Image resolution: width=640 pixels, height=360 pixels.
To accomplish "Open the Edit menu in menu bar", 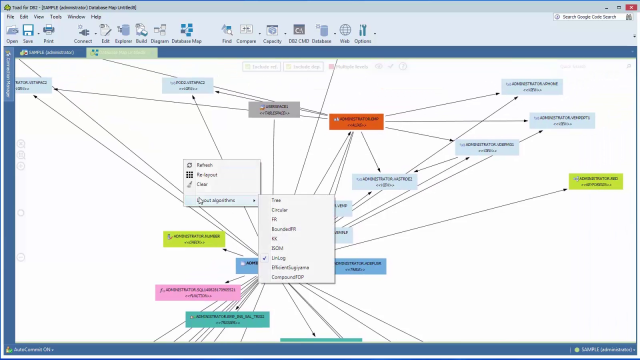I will point(24,17).
